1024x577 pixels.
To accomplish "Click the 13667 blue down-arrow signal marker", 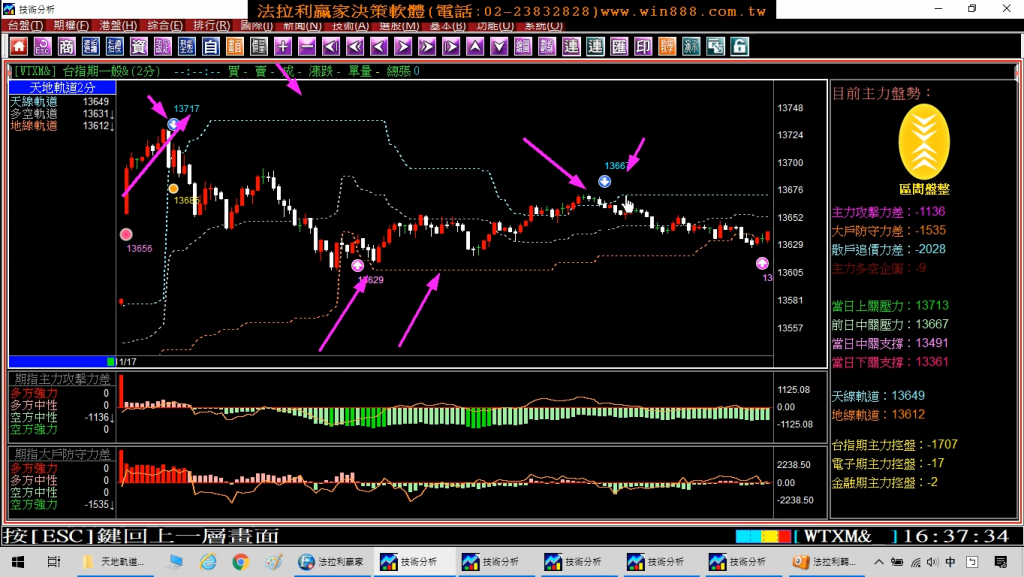I will (605, 181).
